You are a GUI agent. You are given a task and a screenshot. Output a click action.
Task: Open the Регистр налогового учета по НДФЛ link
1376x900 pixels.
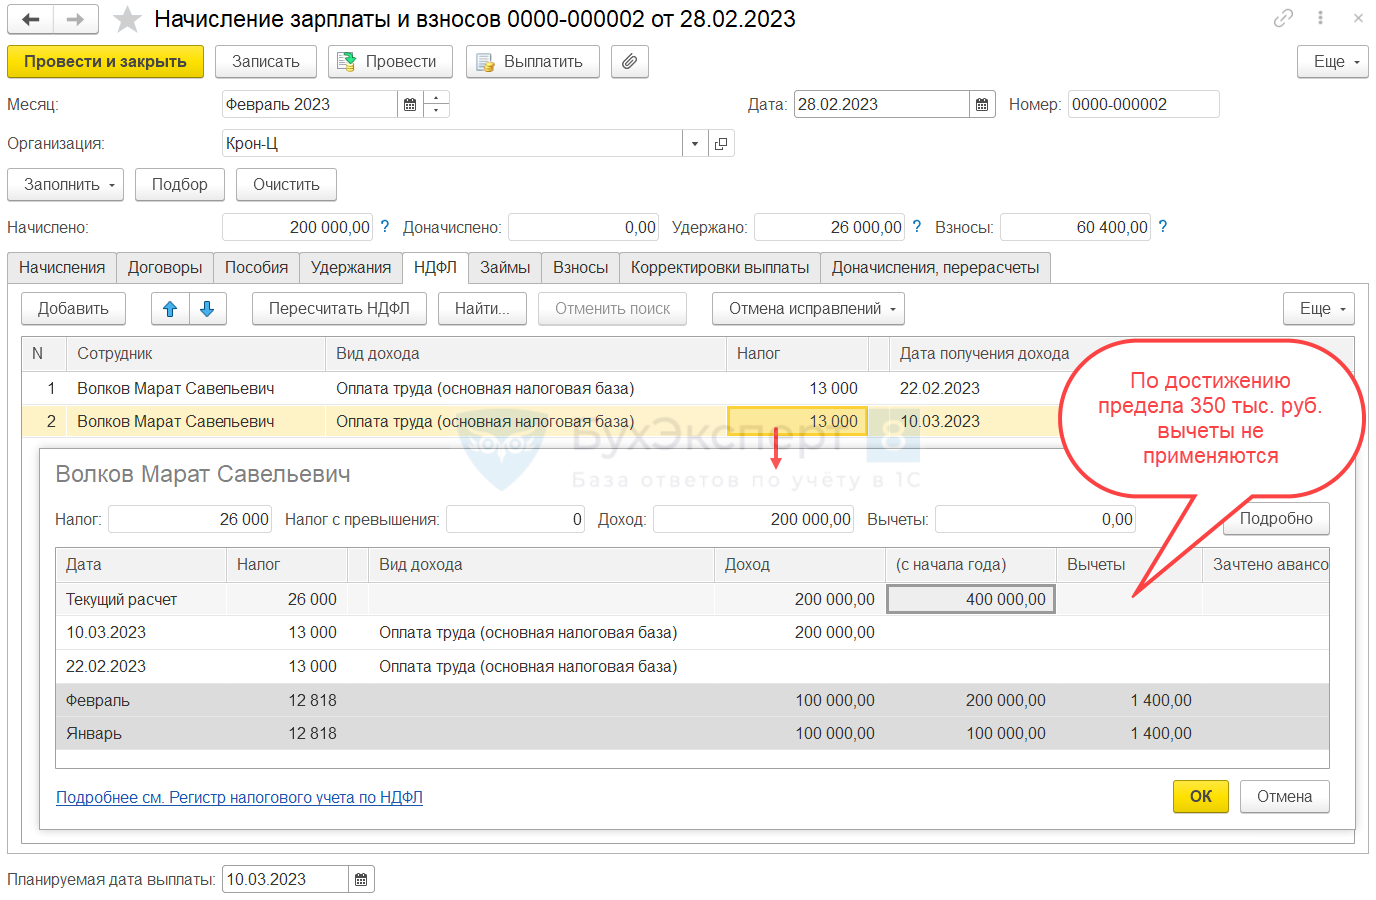[x=239, y=798]
